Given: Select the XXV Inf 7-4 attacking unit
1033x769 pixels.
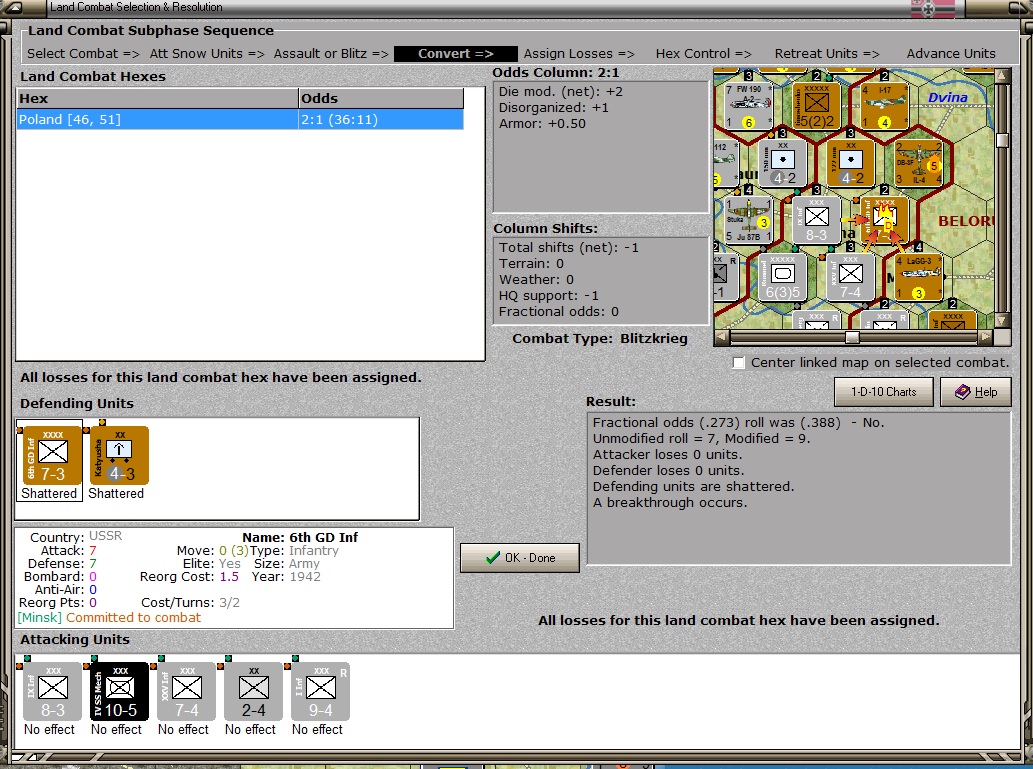Looking at the screenshot, I should (x=186, y=691).
